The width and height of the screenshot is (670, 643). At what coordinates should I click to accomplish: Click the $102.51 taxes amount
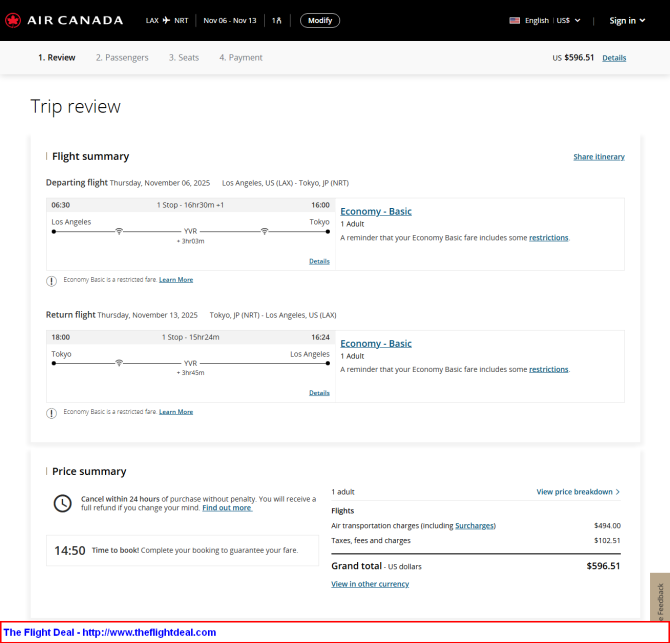607,540
